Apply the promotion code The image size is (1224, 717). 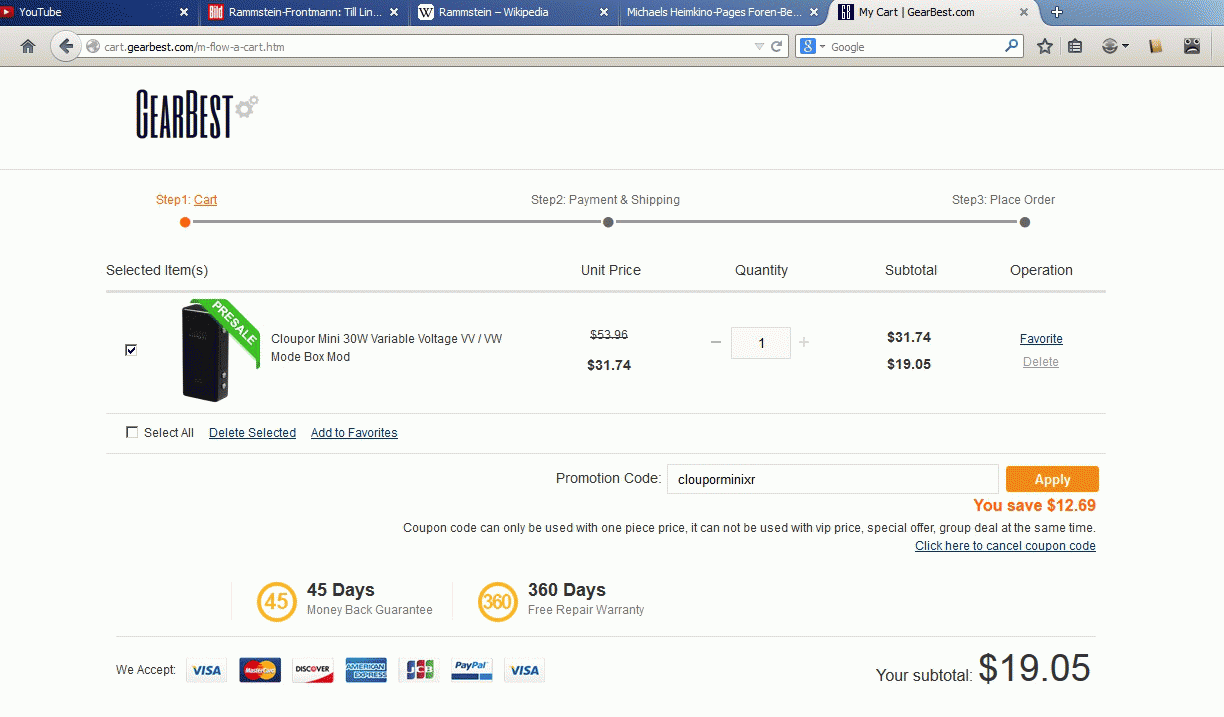tap(1052, 479)
